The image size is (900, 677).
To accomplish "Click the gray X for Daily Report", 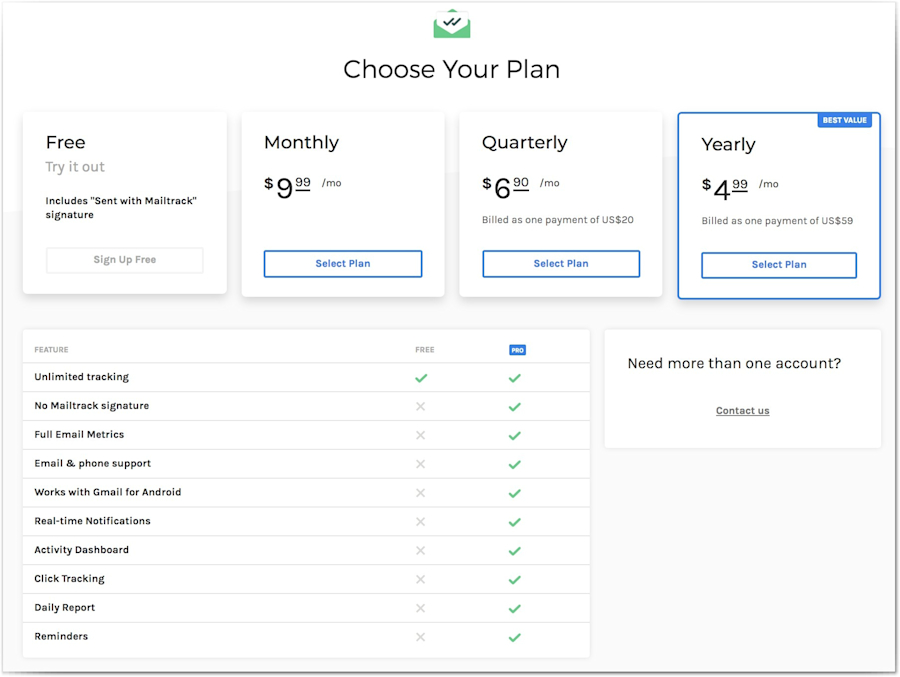I will (x=420, y=608).
